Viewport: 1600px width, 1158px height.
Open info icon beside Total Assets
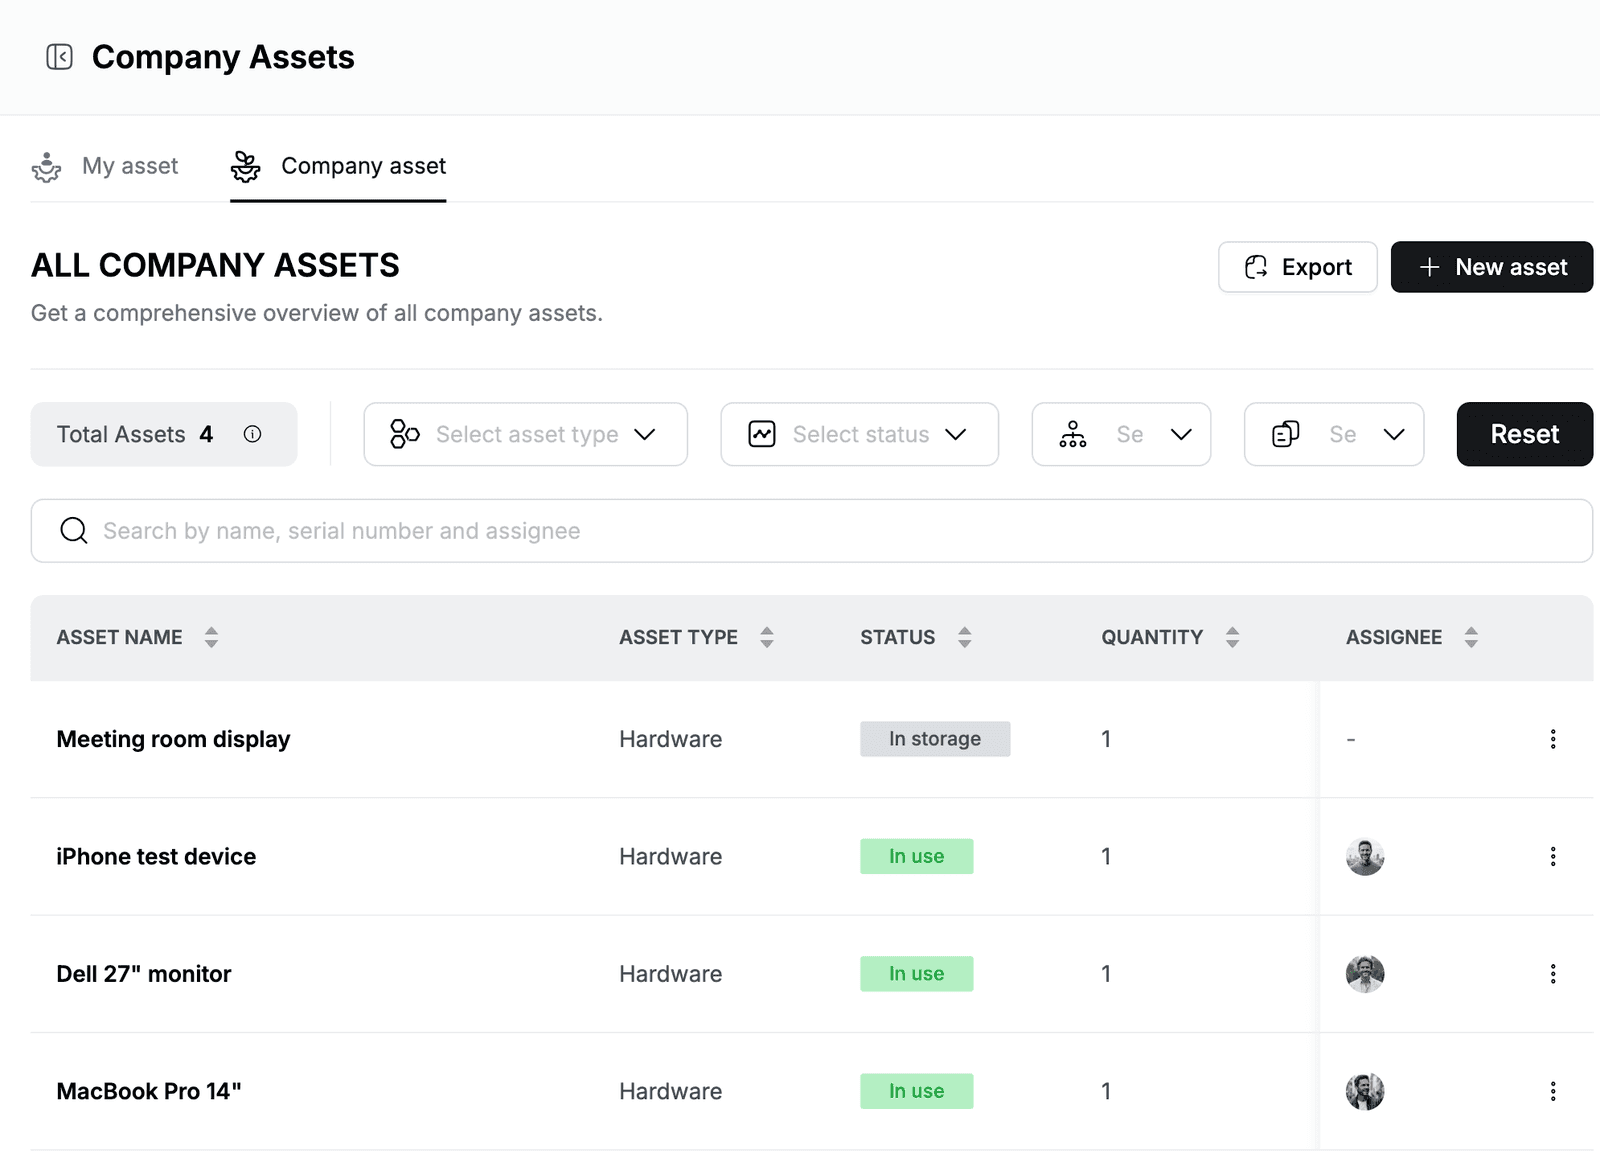click(x=252, y=434)
